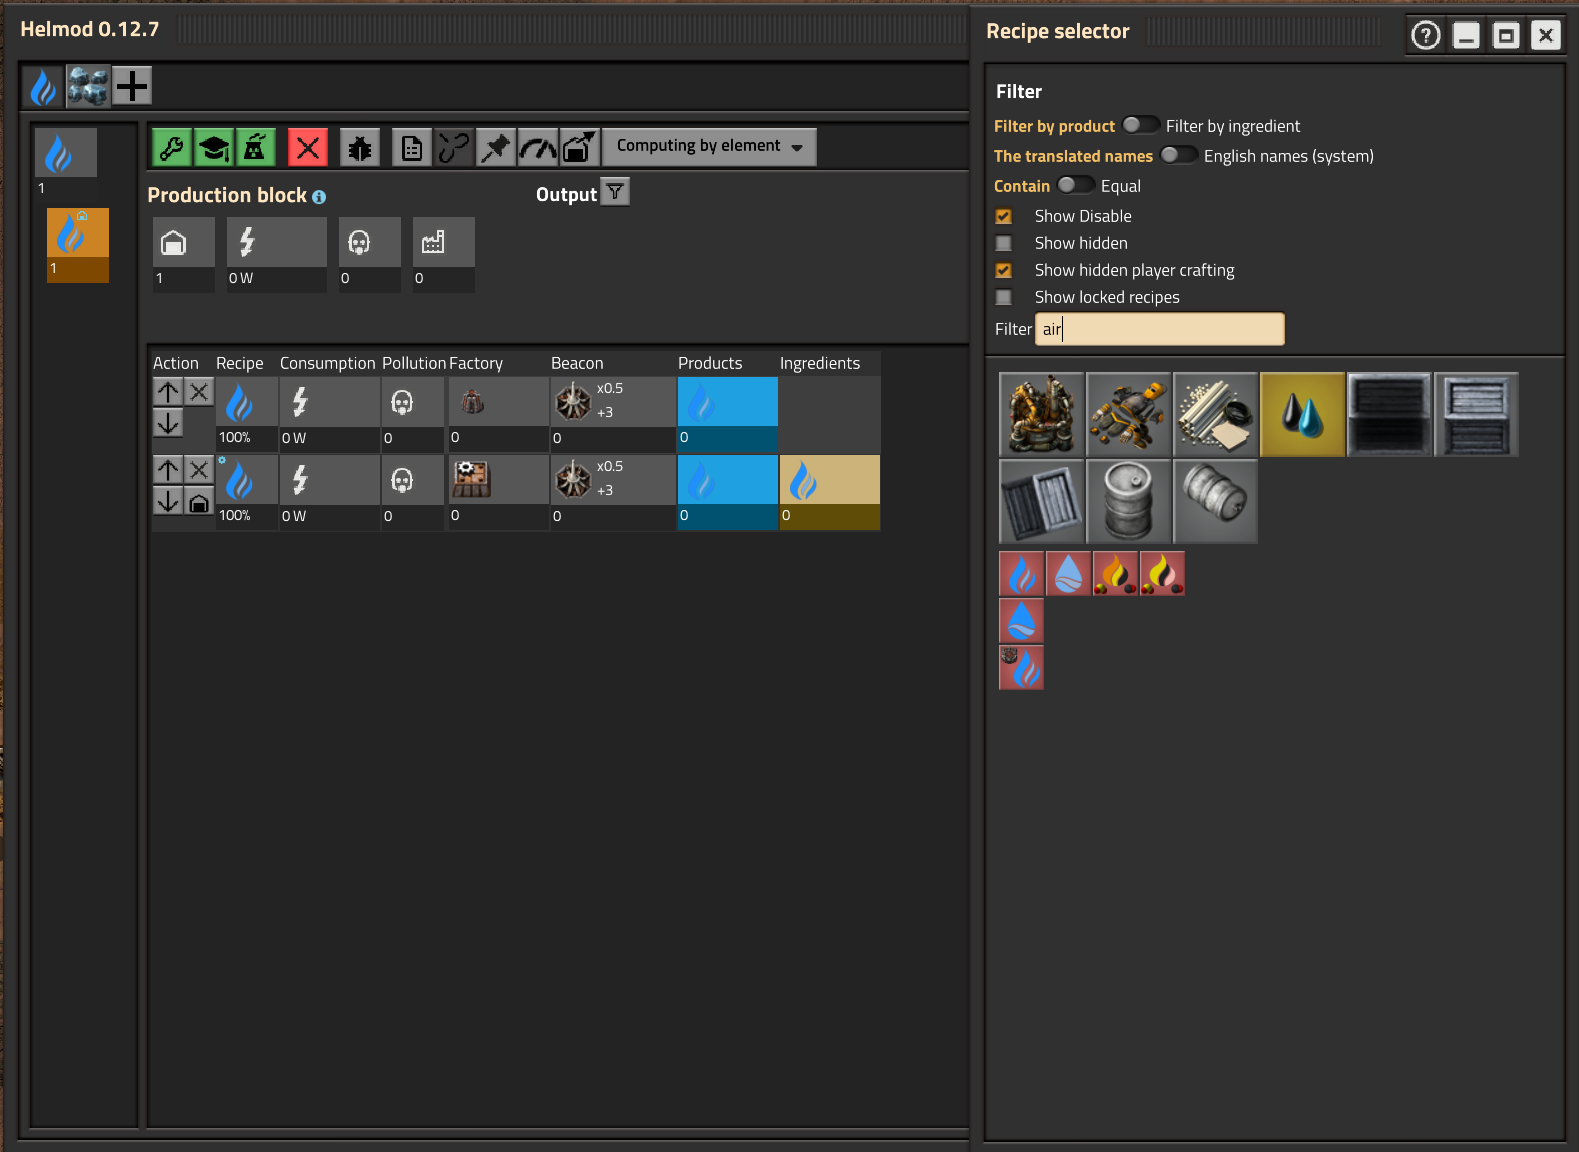This screenshot has height=1152, width=1579.
Task: Click the green graduation cap icon
Action: [213, 148]
